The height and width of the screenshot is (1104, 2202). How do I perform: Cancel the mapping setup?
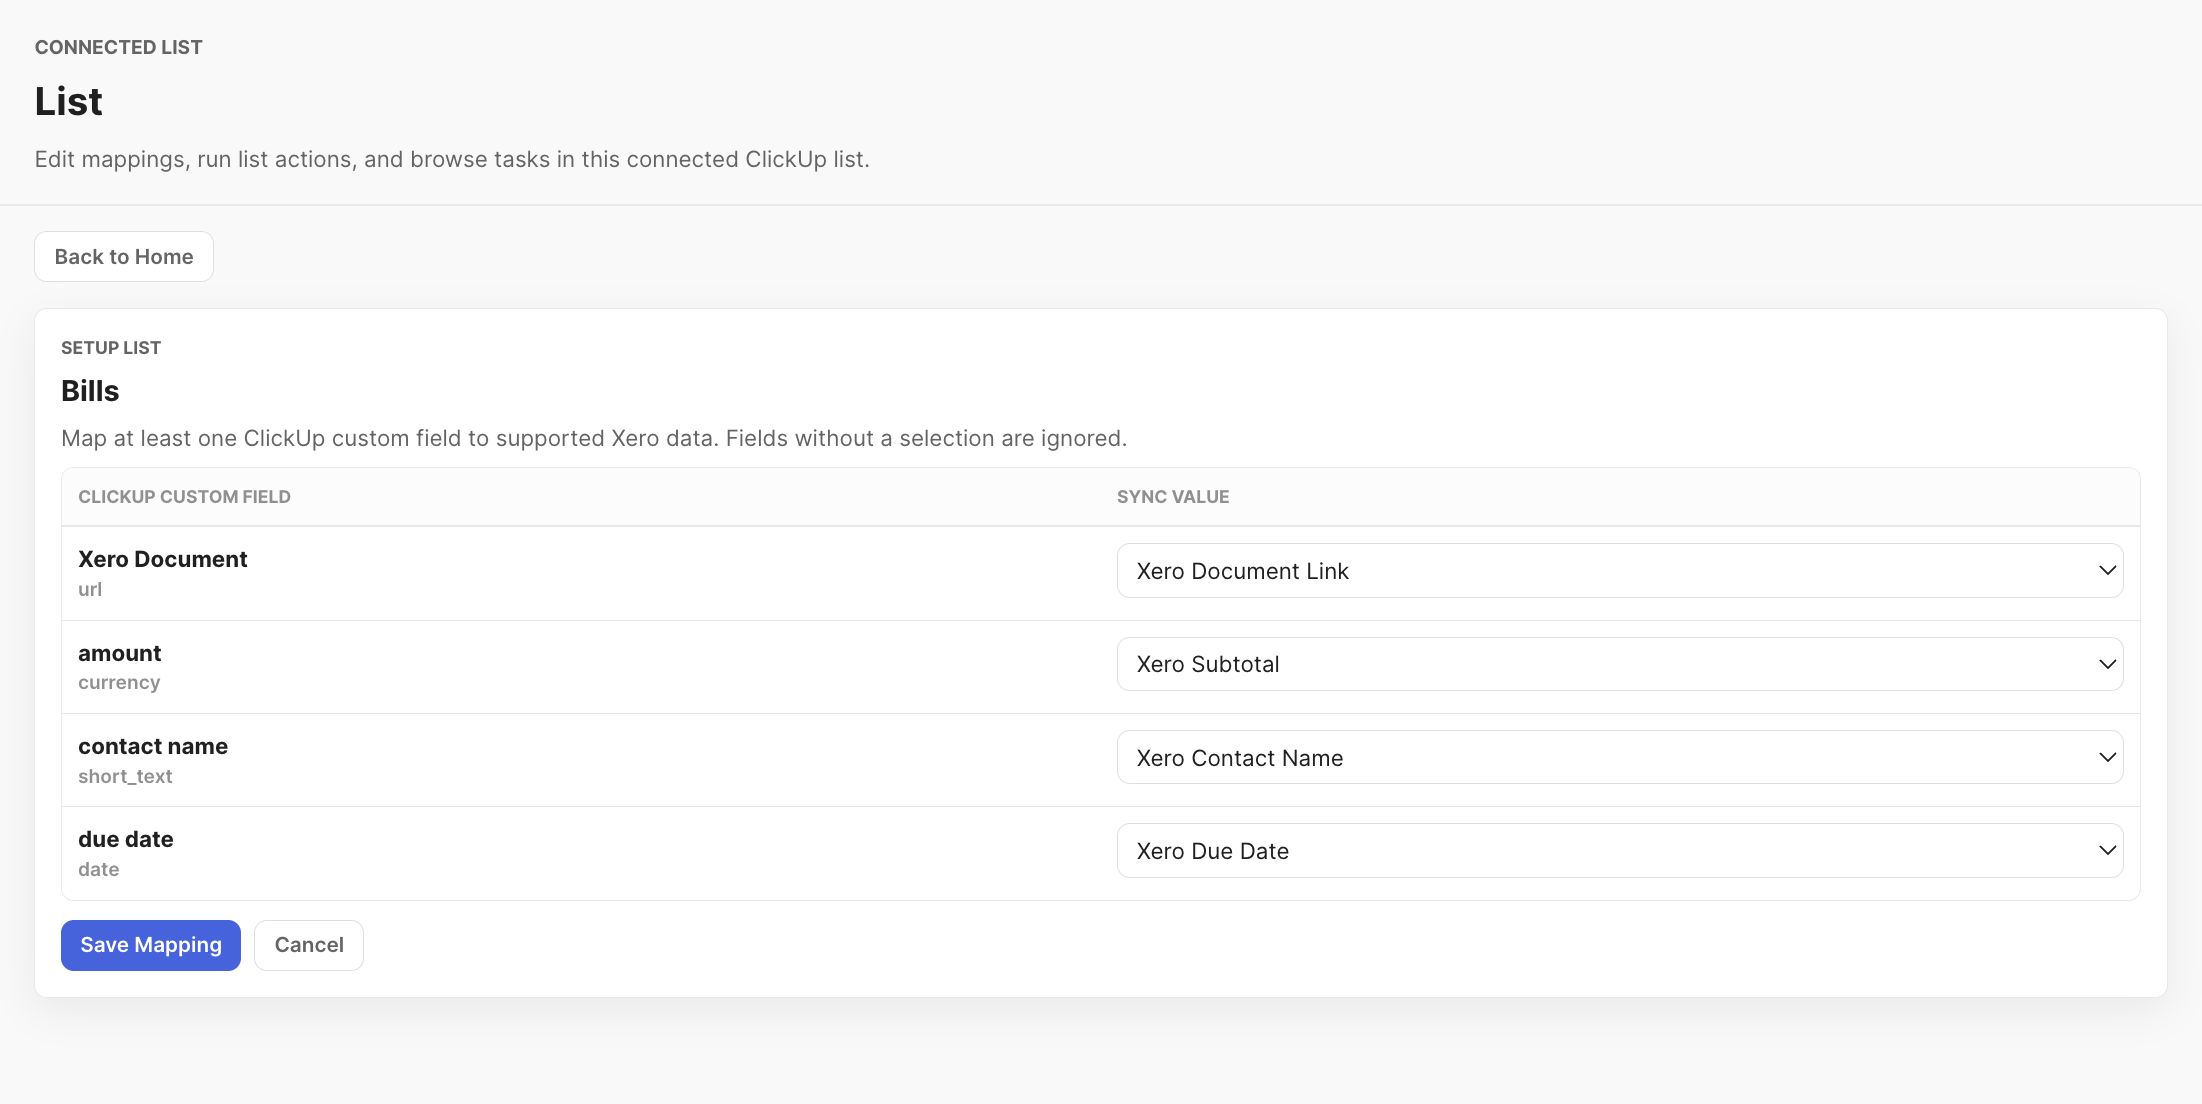[x=309, y=945]
